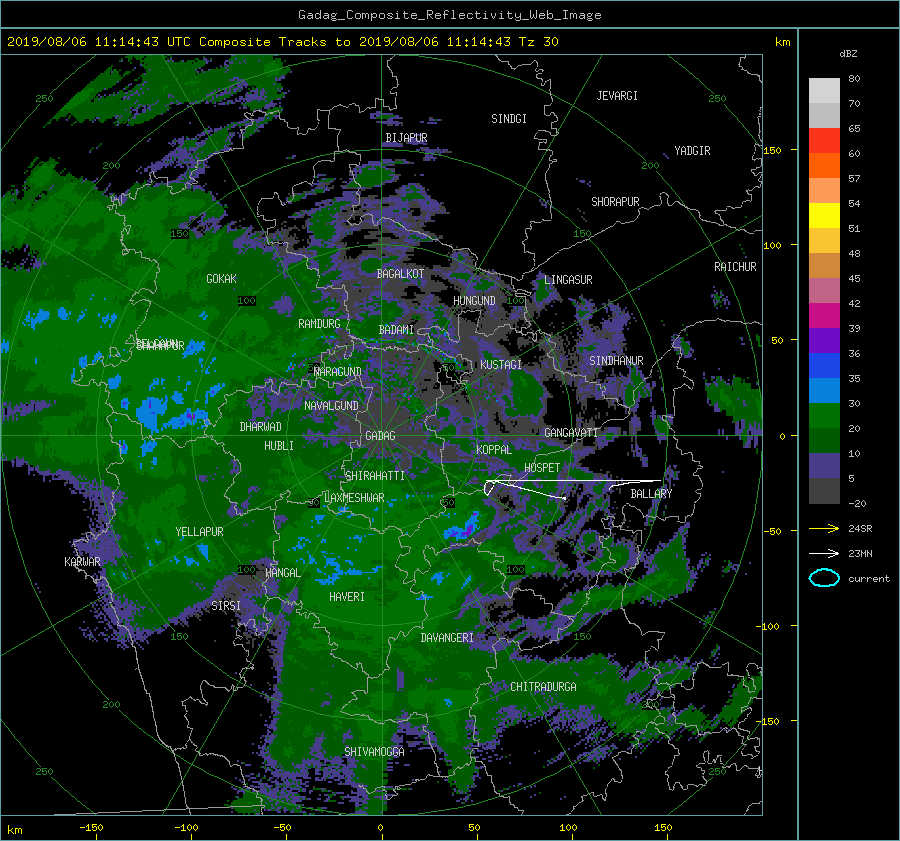
Task: Click the KOPPAL town label
Action: (494, 450)
